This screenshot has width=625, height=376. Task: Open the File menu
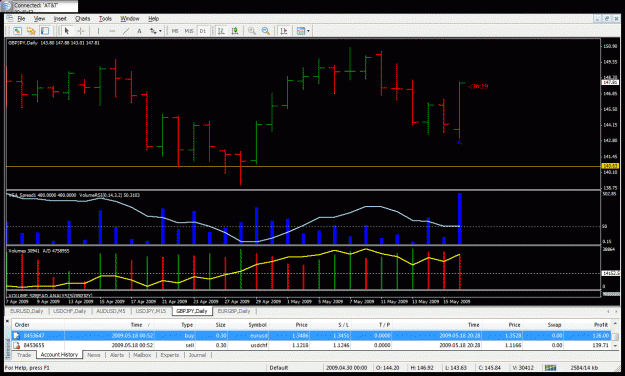pyautogui.click(x=22, y=18)
